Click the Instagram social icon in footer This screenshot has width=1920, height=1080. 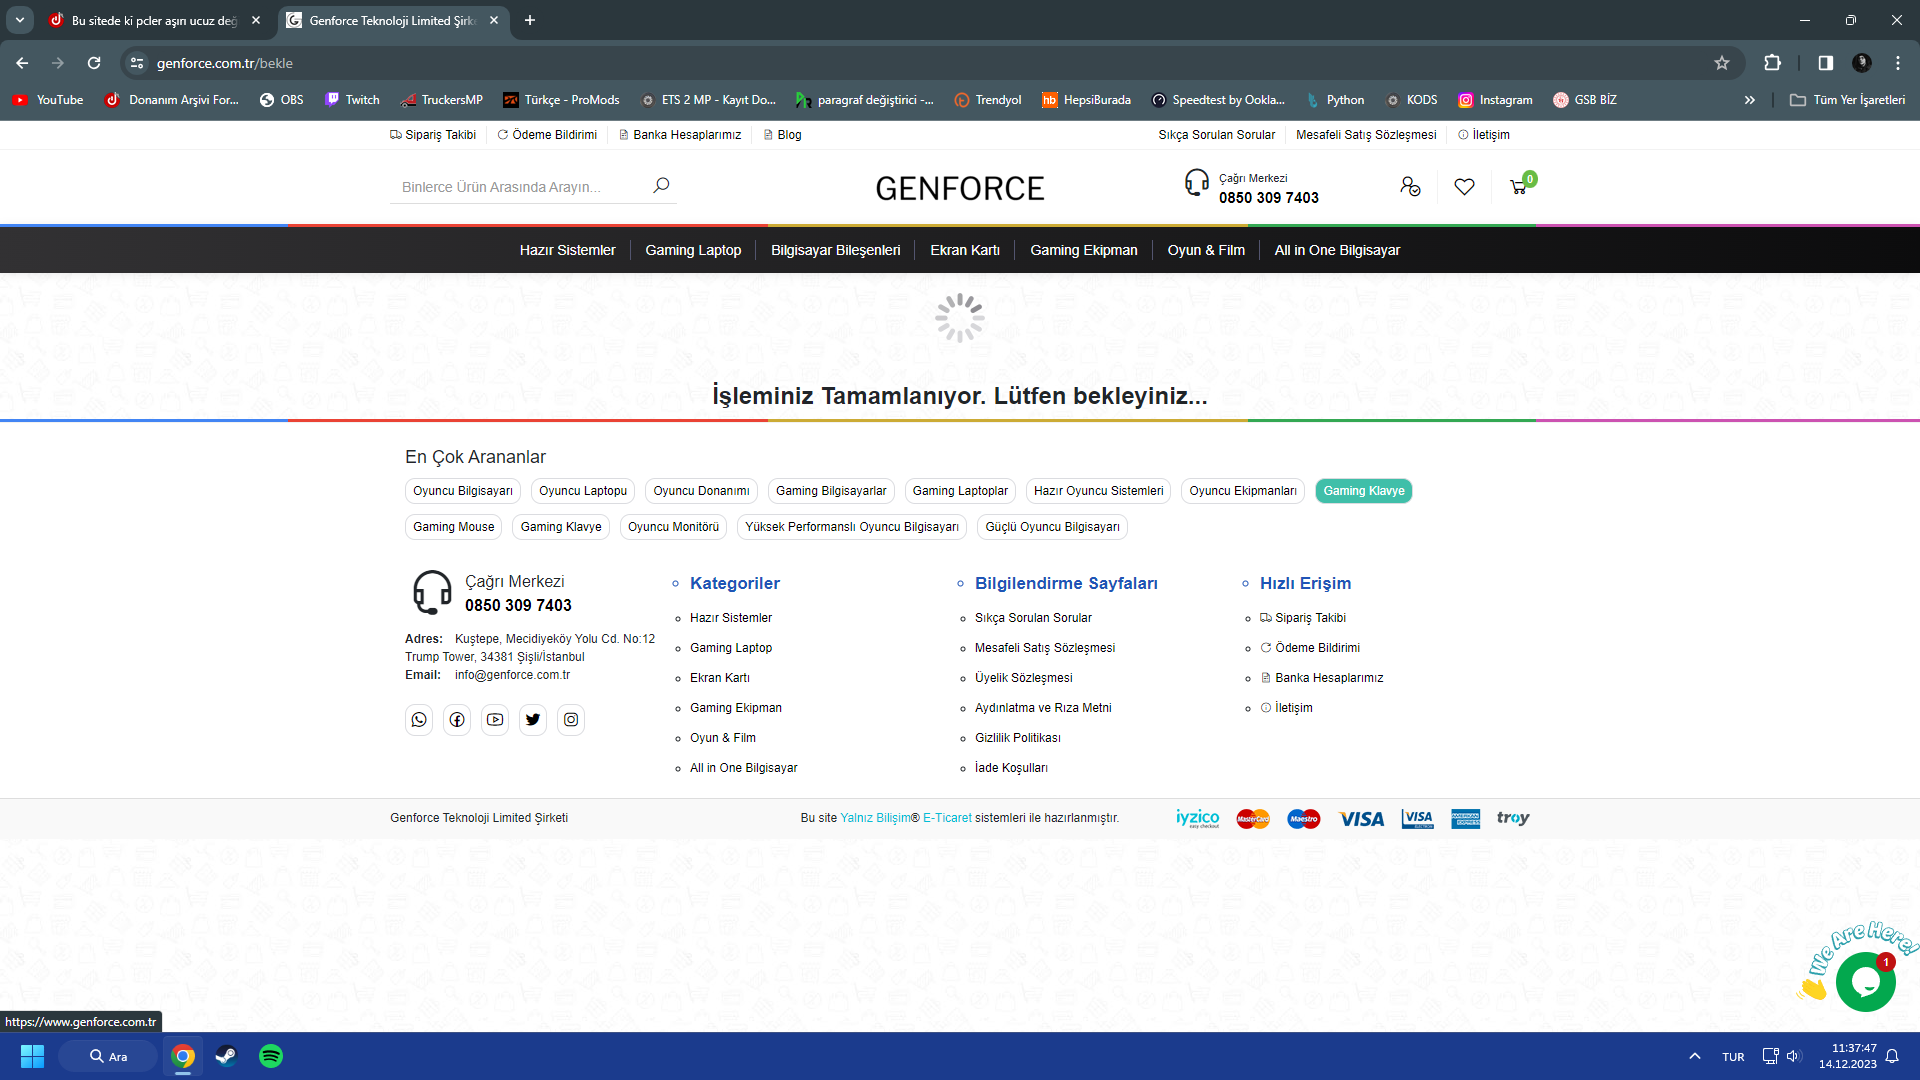(x=571, y=720)
